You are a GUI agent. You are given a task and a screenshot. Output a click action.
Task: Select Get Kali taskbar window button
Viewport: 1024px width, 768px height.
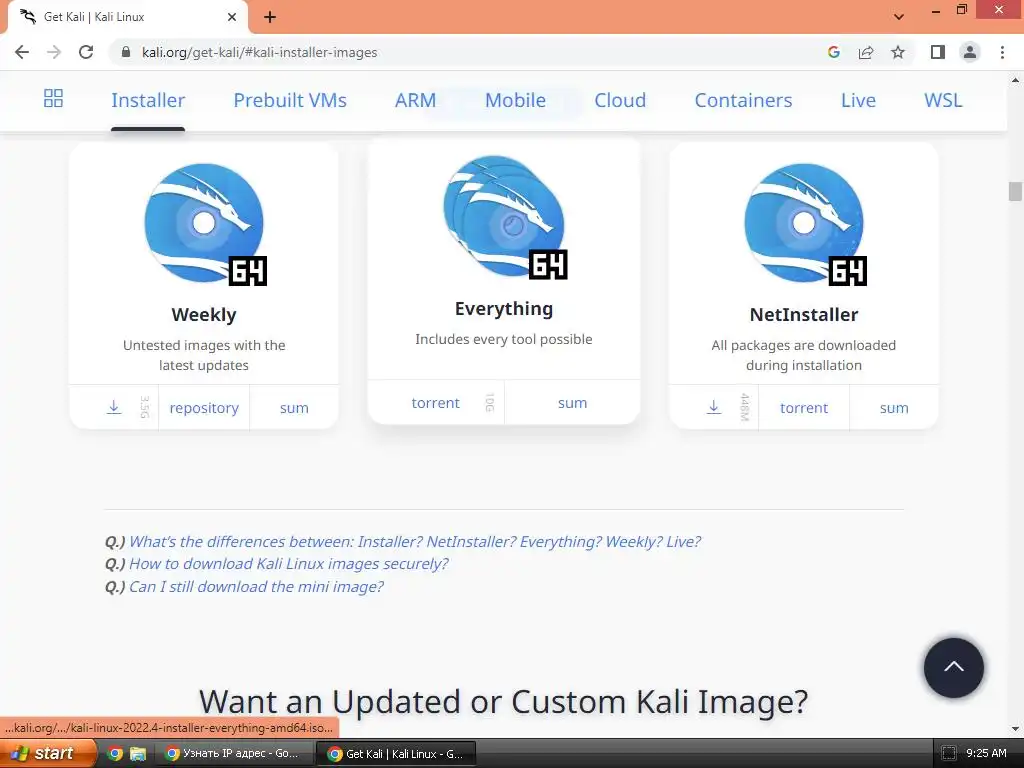coord(396,753)
